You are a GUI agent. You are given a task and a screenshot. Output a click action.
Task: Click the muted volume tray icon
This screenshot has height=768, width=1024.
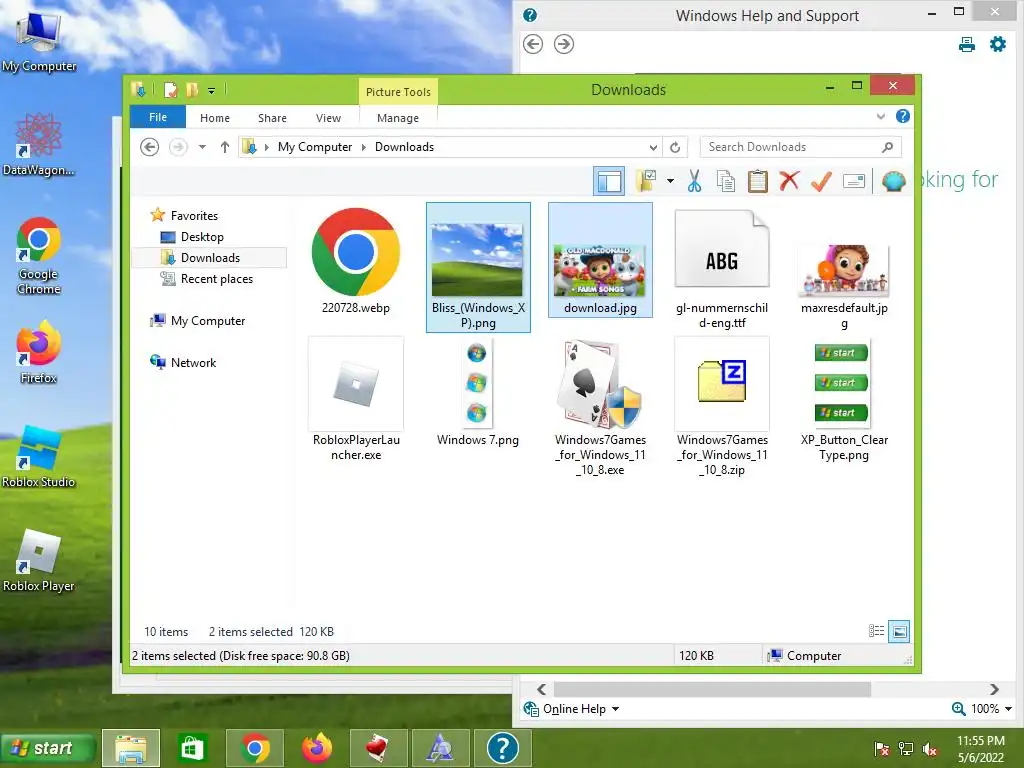pyautogui.click(x=931, y=748)
